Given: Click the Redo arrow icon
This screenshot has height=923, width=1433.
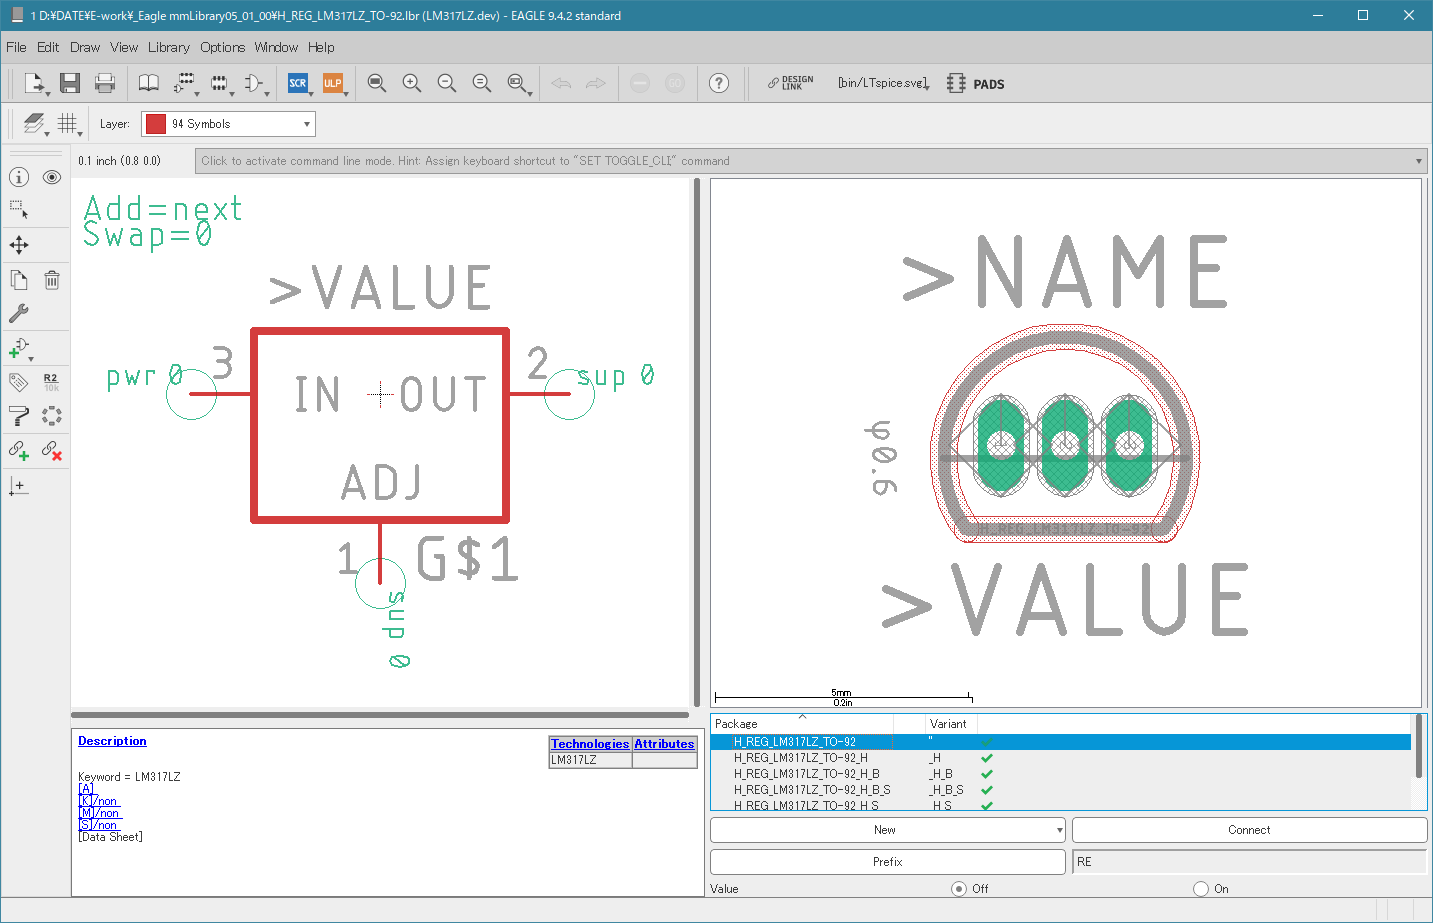Looking at the screenshot, I should point(596,83).
